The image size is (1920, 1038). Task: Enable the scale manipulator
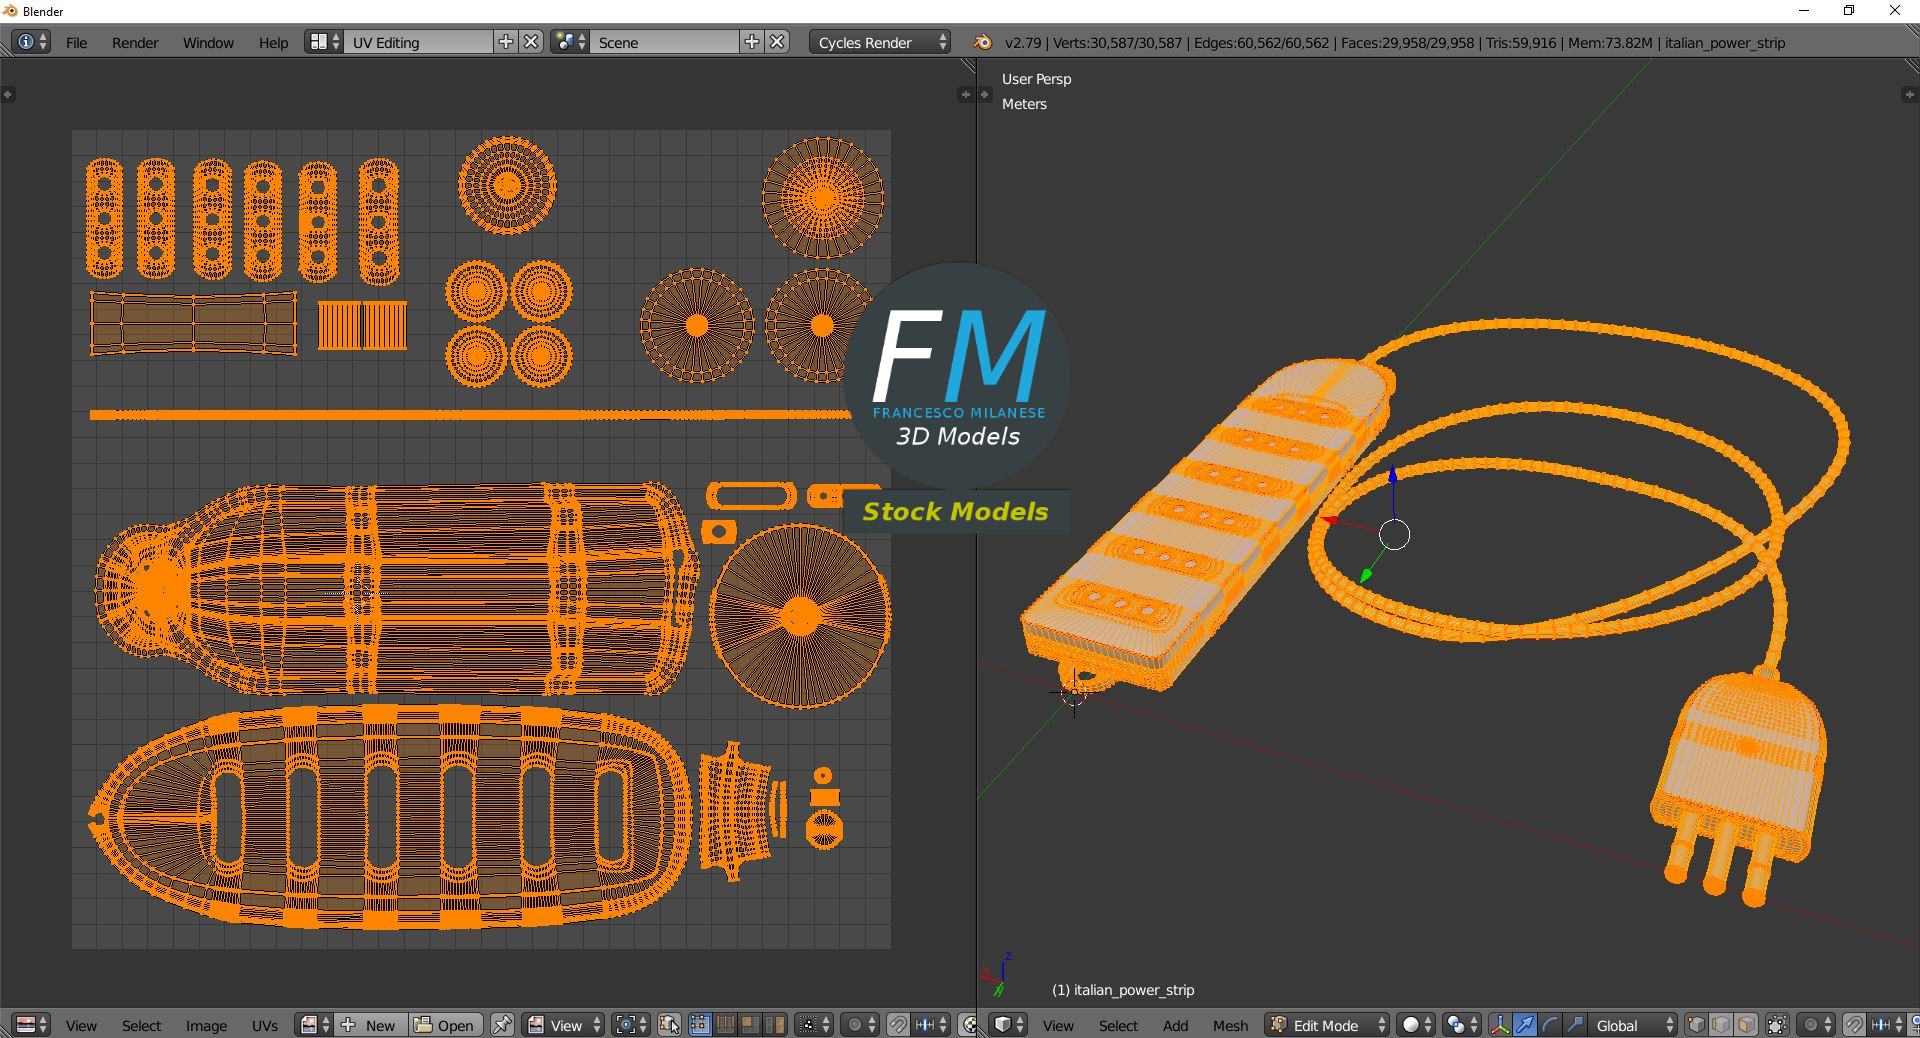(x=1575, y=1025)
